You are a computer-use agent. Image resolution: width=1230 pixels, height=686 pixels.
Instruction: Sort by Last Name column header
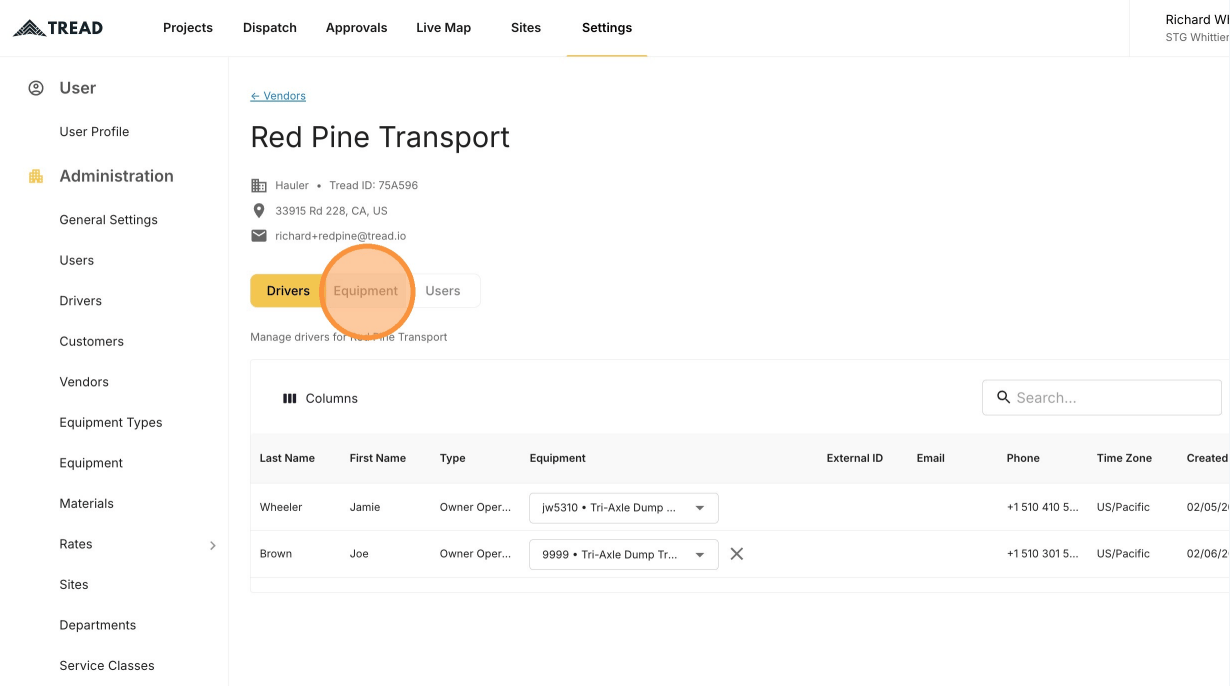coord(287,458)
